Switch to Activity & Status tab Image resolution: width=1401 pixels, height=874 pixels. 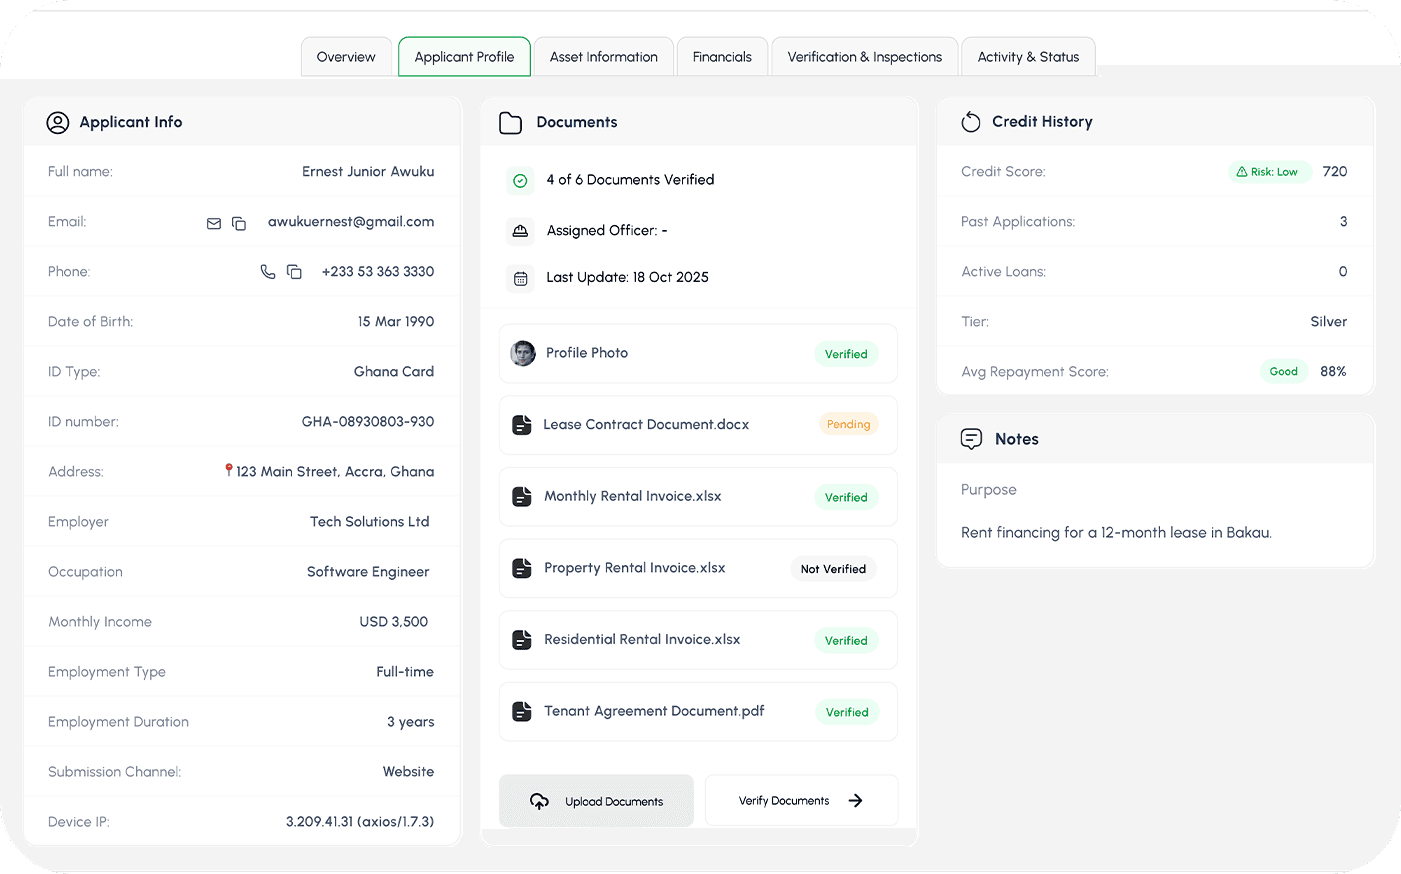pos(1028,57)
